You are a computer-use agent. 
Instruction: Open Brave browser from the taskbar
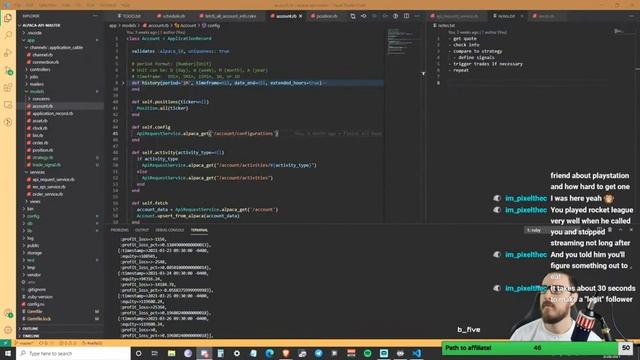point(286,353)
